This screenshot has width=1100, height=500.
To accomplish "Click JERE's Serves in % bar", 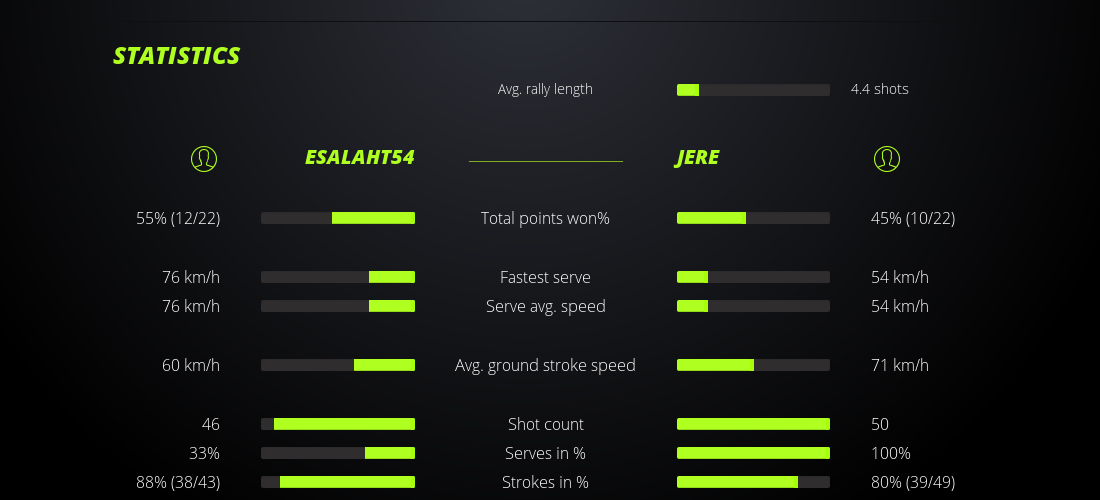I will (x=753, y=453).
